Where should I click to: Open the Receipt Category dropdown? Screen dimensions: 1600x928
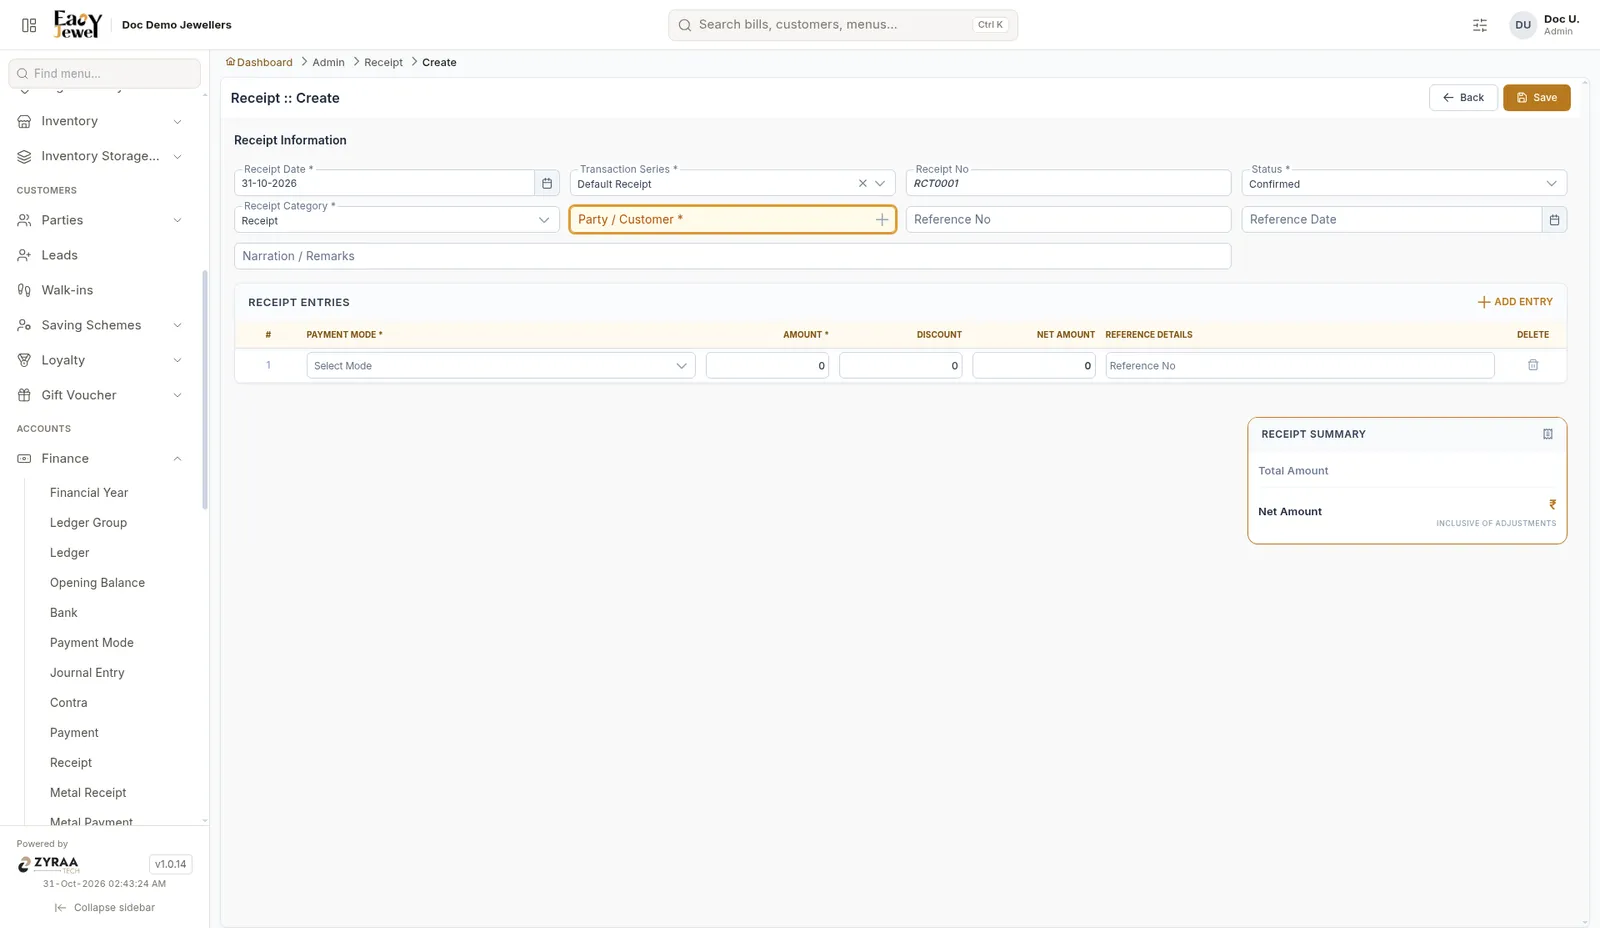point(397,220)
